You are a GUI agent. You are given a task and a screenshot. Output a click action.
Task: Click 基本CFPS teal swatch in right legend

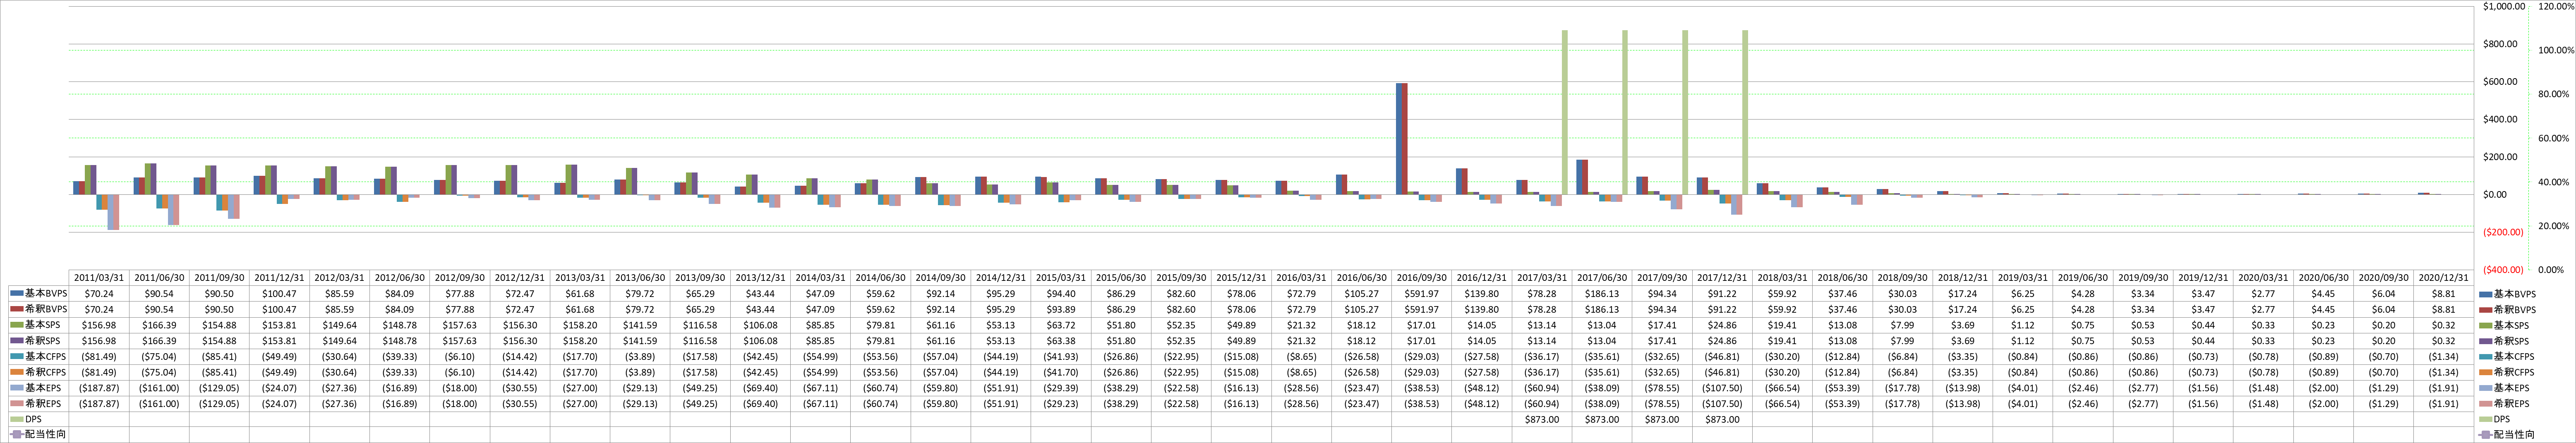[2485, 357]
